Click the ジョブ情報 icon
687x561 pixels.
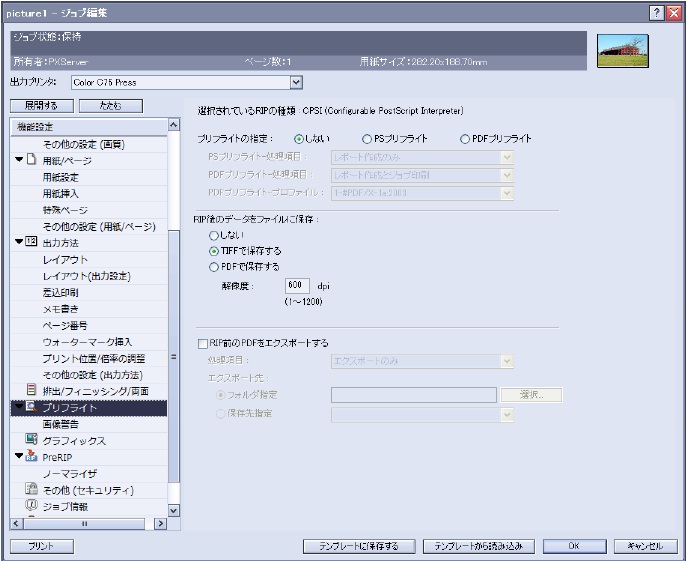coord(31,505)
